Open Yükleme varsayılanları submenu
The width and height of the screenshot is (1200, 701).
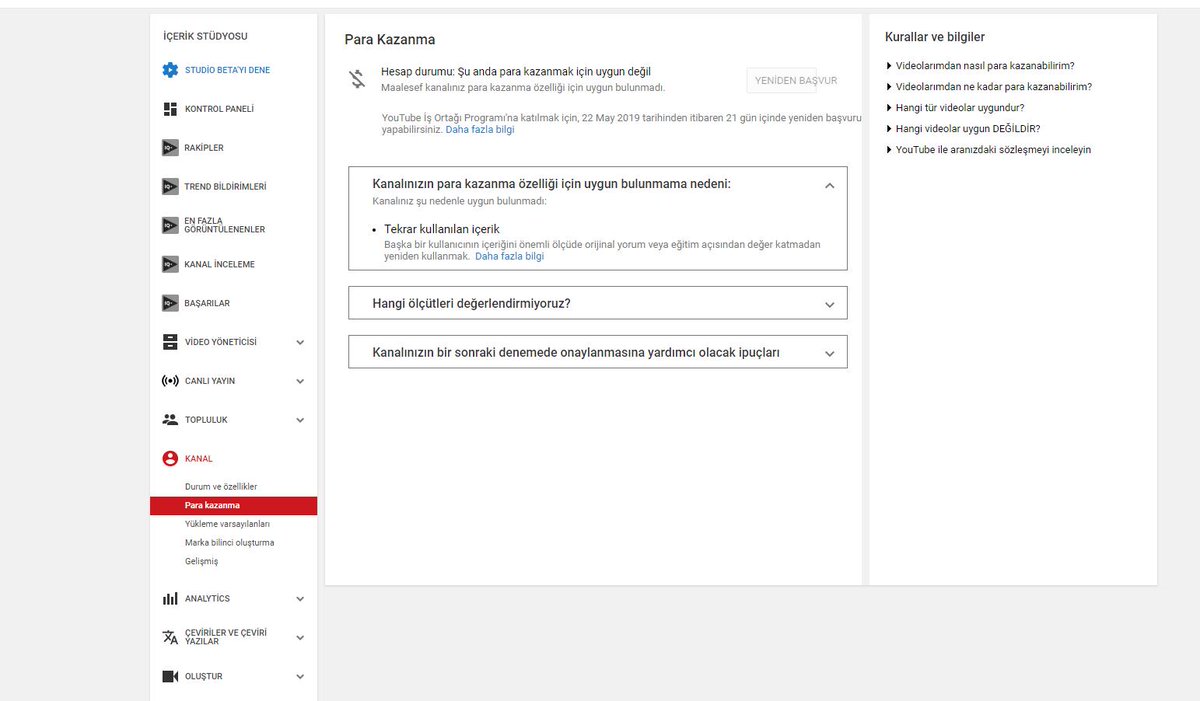coord(227,524)
